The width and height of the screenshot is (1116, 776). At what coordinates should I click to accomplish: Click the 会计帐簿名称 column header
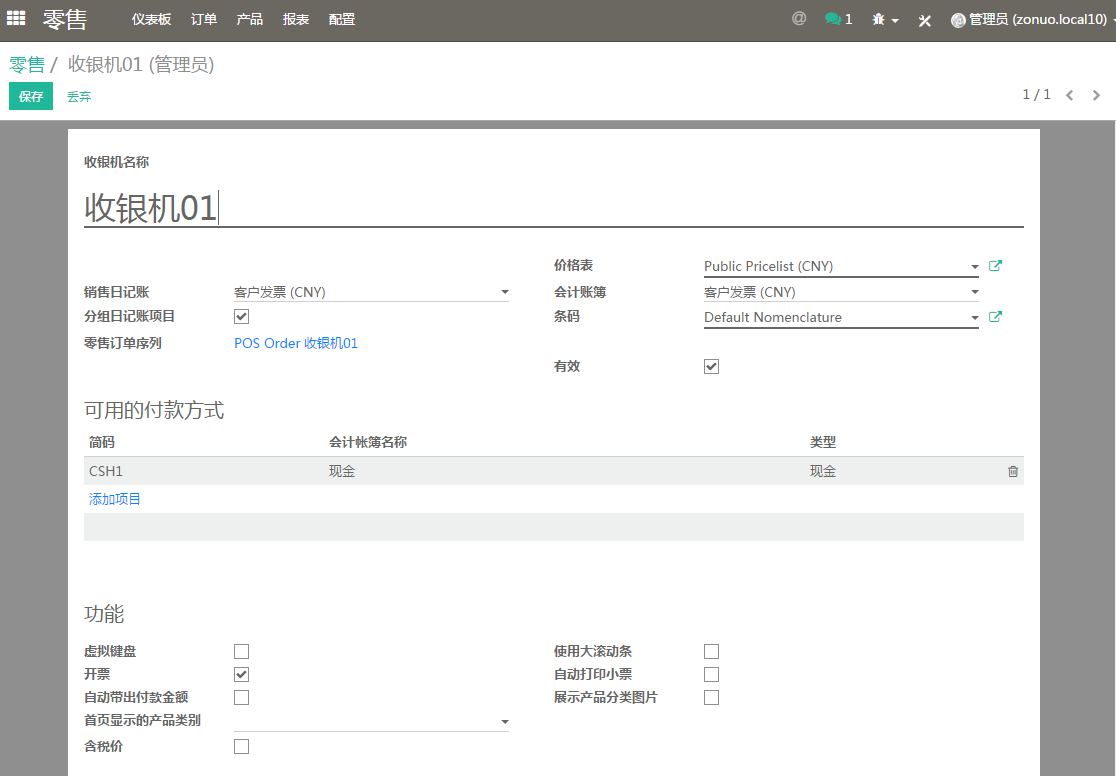(x=368, y=442)
